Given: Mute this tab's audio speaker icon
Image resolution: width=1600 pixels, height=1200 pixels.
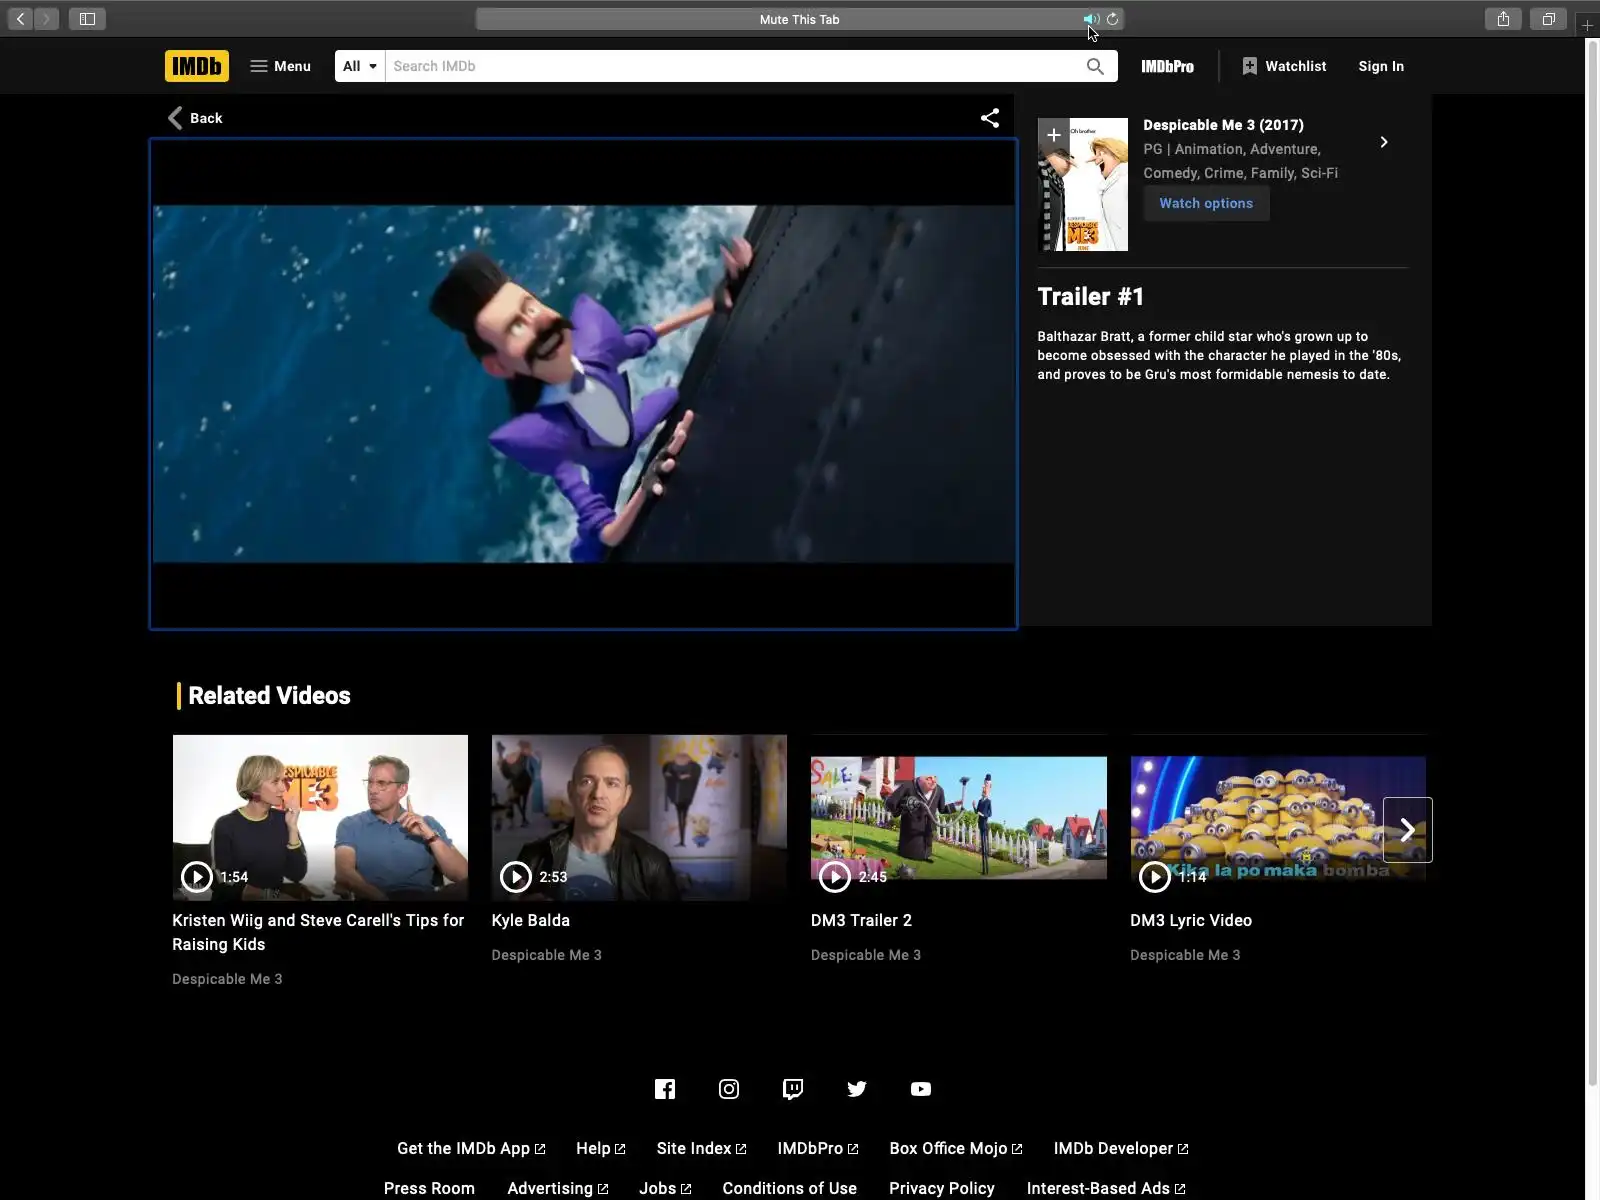Looking at the screenshot, I should (1090, 19).
